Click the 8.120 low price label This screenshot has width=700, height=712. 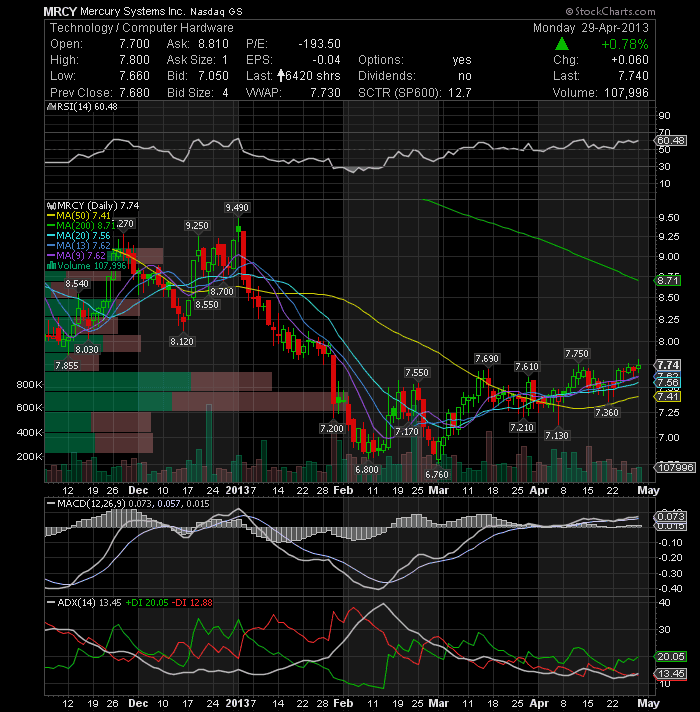[x=182, y=341]
